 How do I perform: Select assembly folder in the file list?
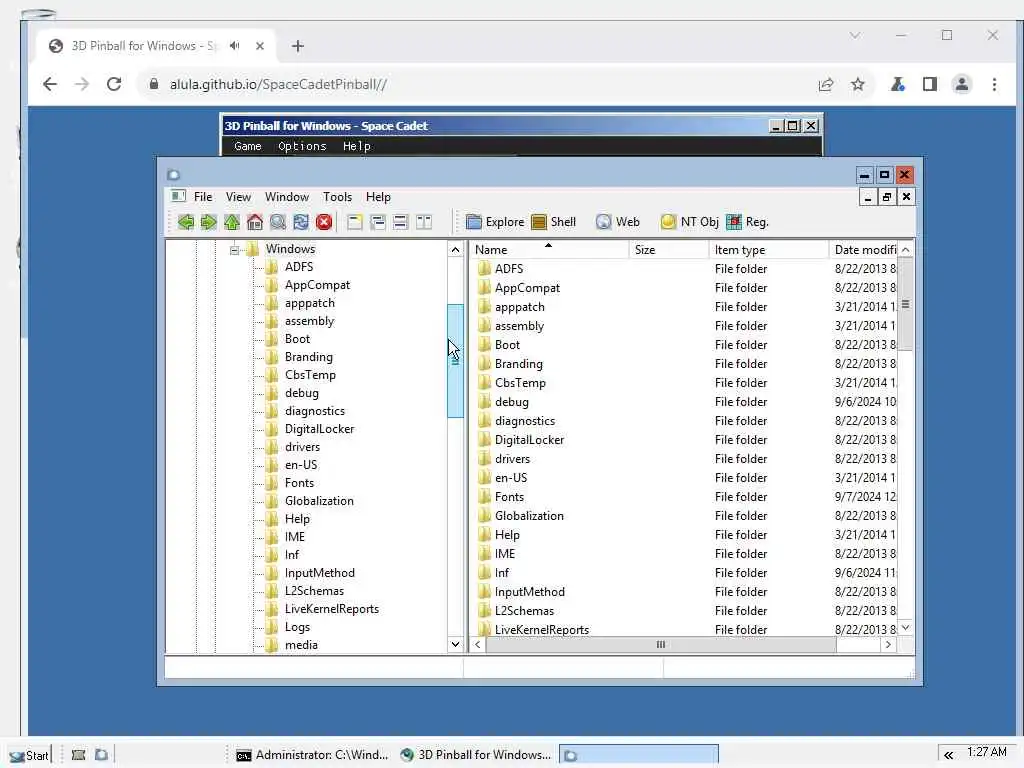(x=519, y=326)
